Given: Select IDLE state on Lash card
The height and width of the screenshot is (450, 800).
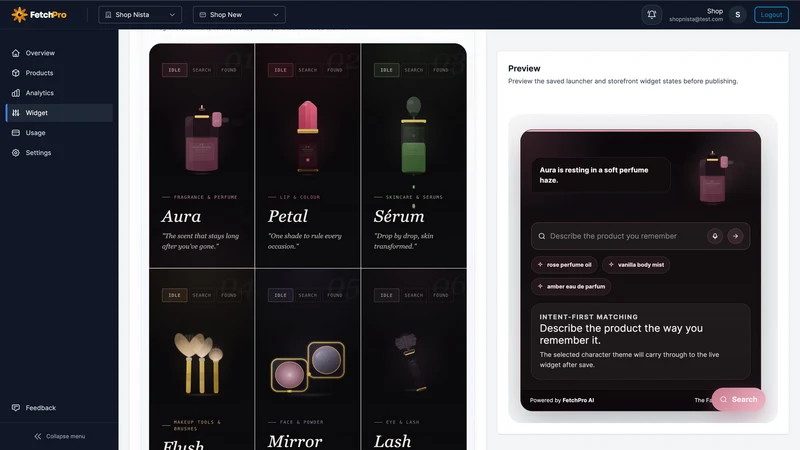Looking at the screenshot, I should click(386, 295).
